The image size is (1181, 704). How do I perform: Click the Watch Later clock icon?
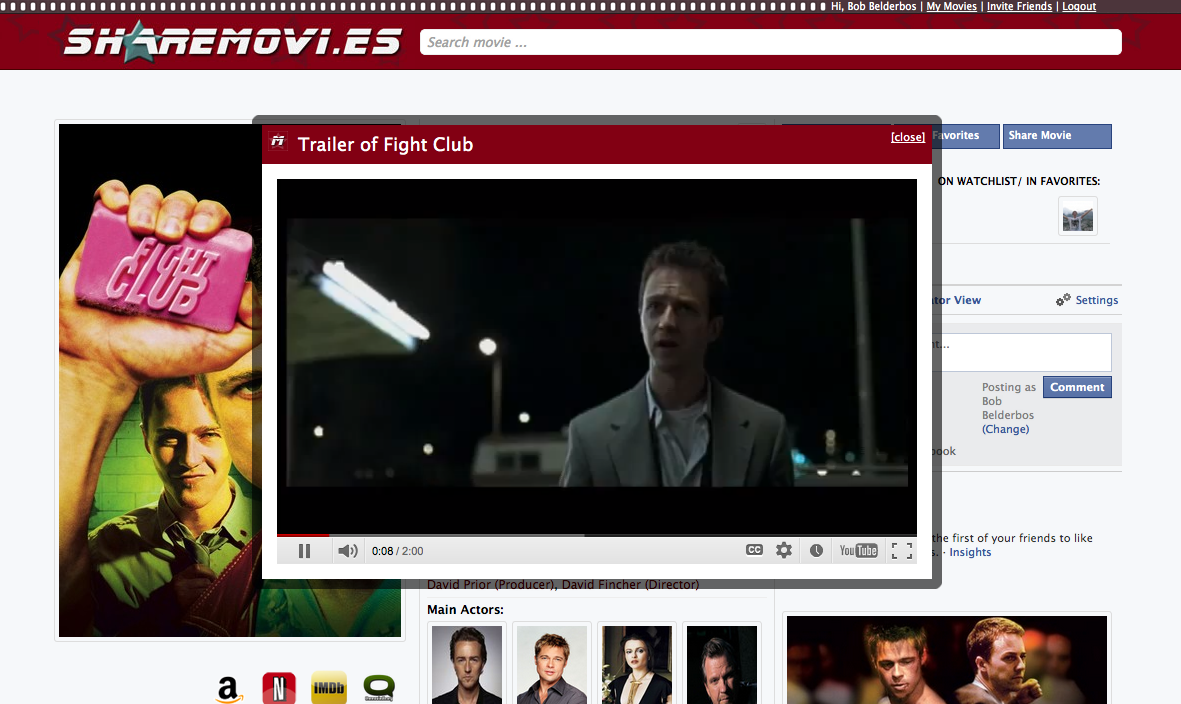point(816,550)
